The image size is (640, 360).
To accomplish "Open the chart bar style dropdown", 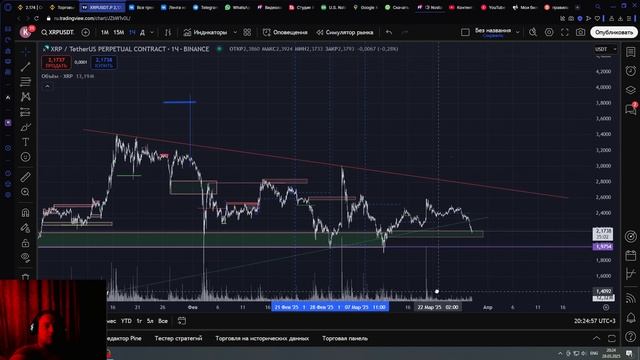I will pos(168,32).
